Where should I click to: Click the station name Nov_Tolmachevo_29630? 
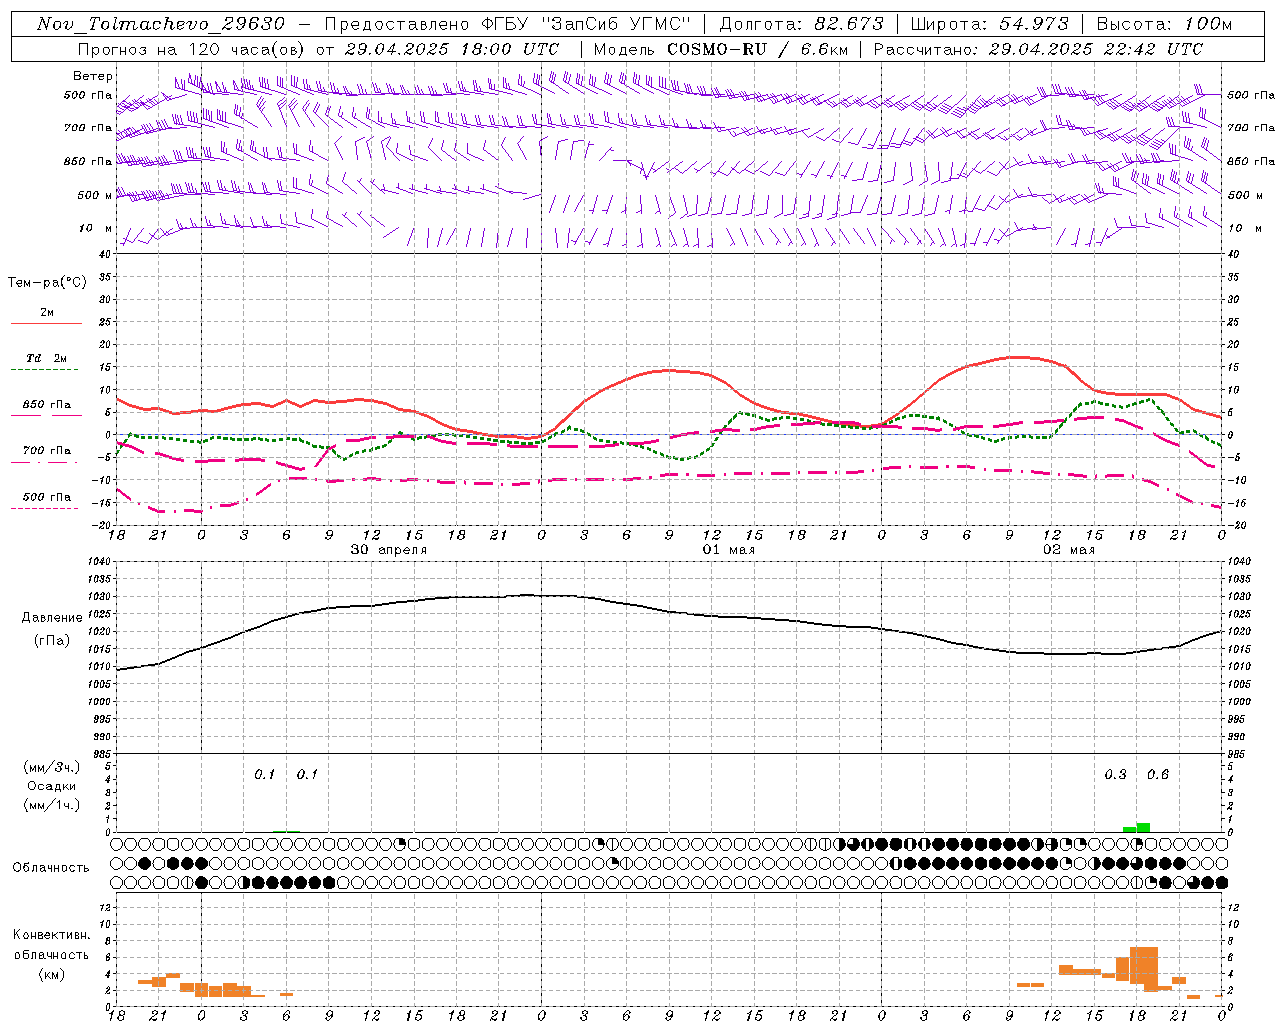pyautogui.click(x=161, y=24)
